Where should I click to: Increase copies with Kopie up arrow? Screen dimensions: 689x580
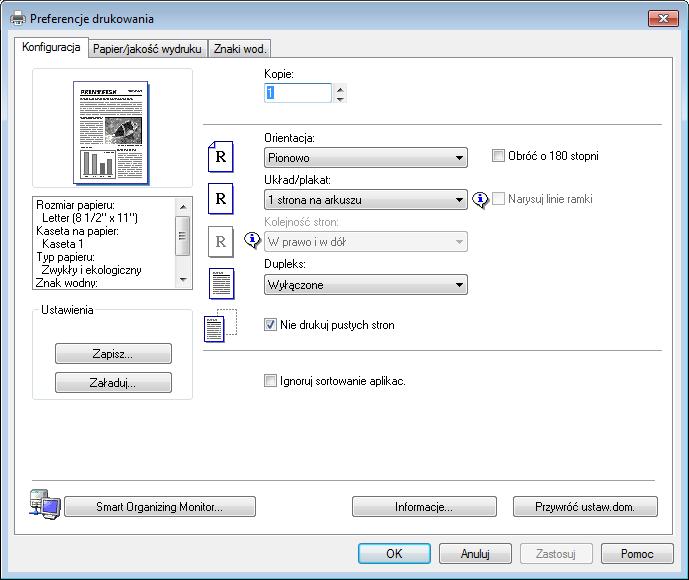click(x=340, y=89)
